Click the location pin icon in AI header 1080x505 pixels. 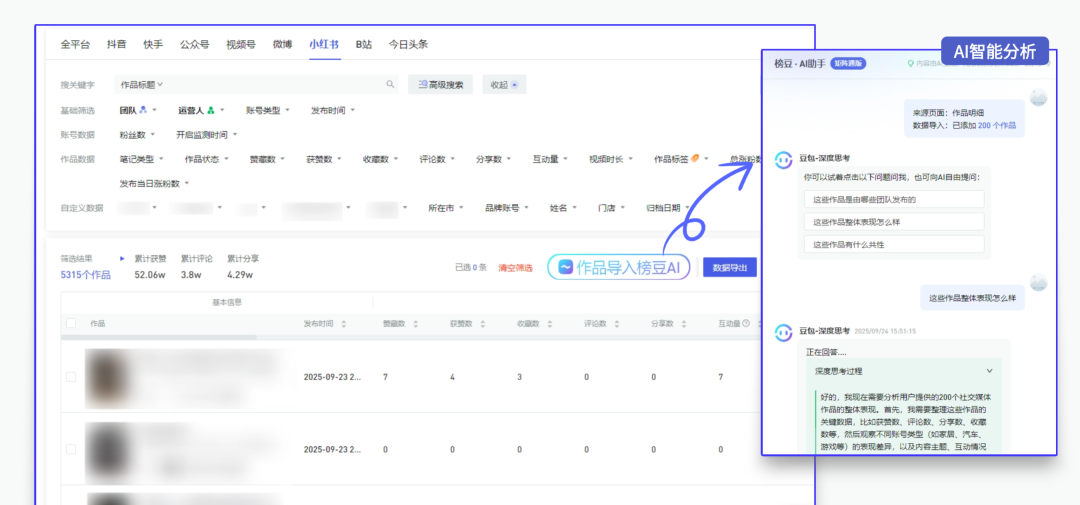point(911,63)
